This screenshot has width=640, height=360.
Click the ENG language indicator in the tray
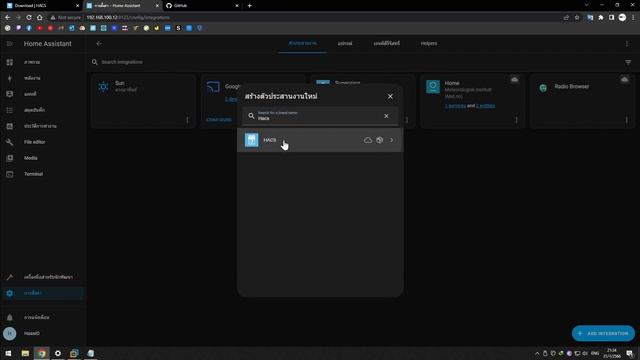click(x=595, y=353)
